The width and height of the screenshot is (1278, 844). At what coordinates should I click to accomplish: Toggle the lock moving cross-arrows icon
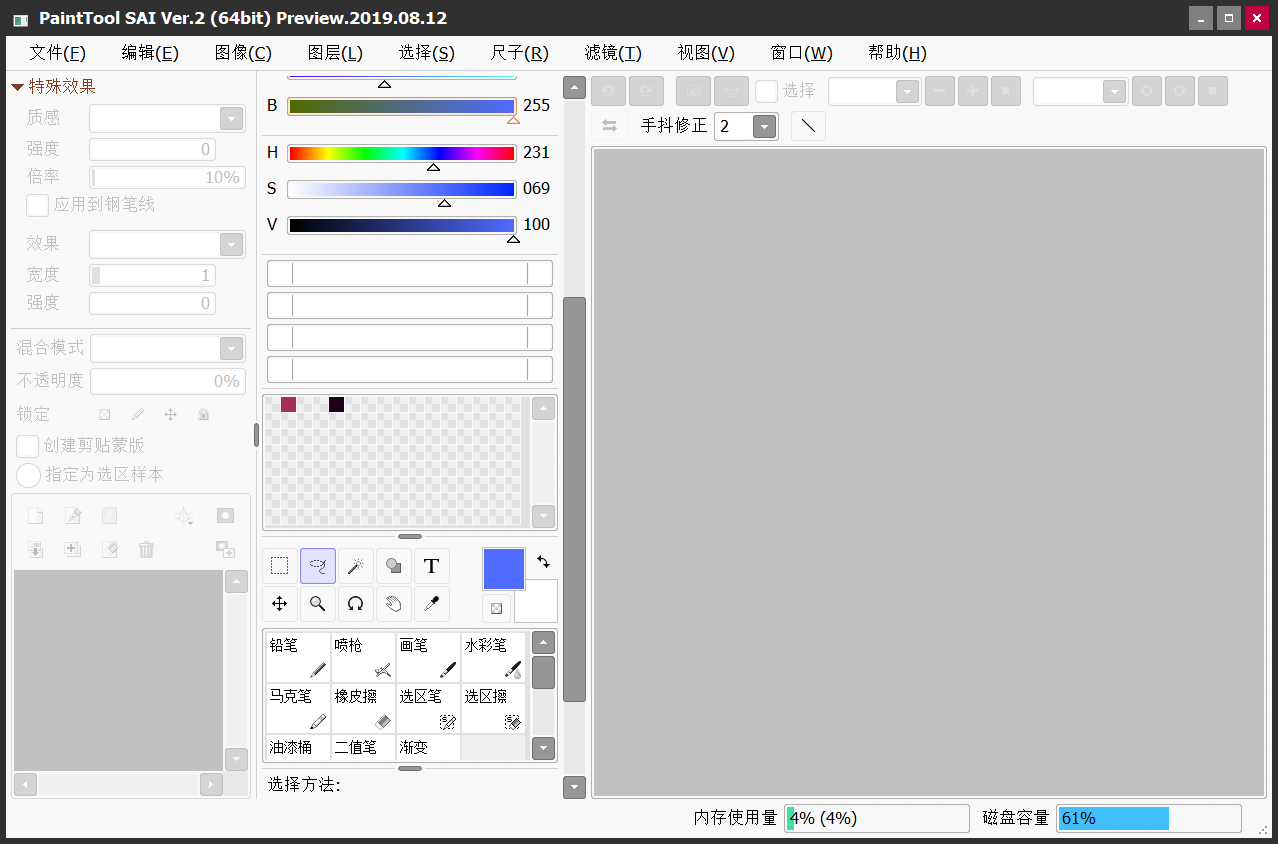[170, 414]
